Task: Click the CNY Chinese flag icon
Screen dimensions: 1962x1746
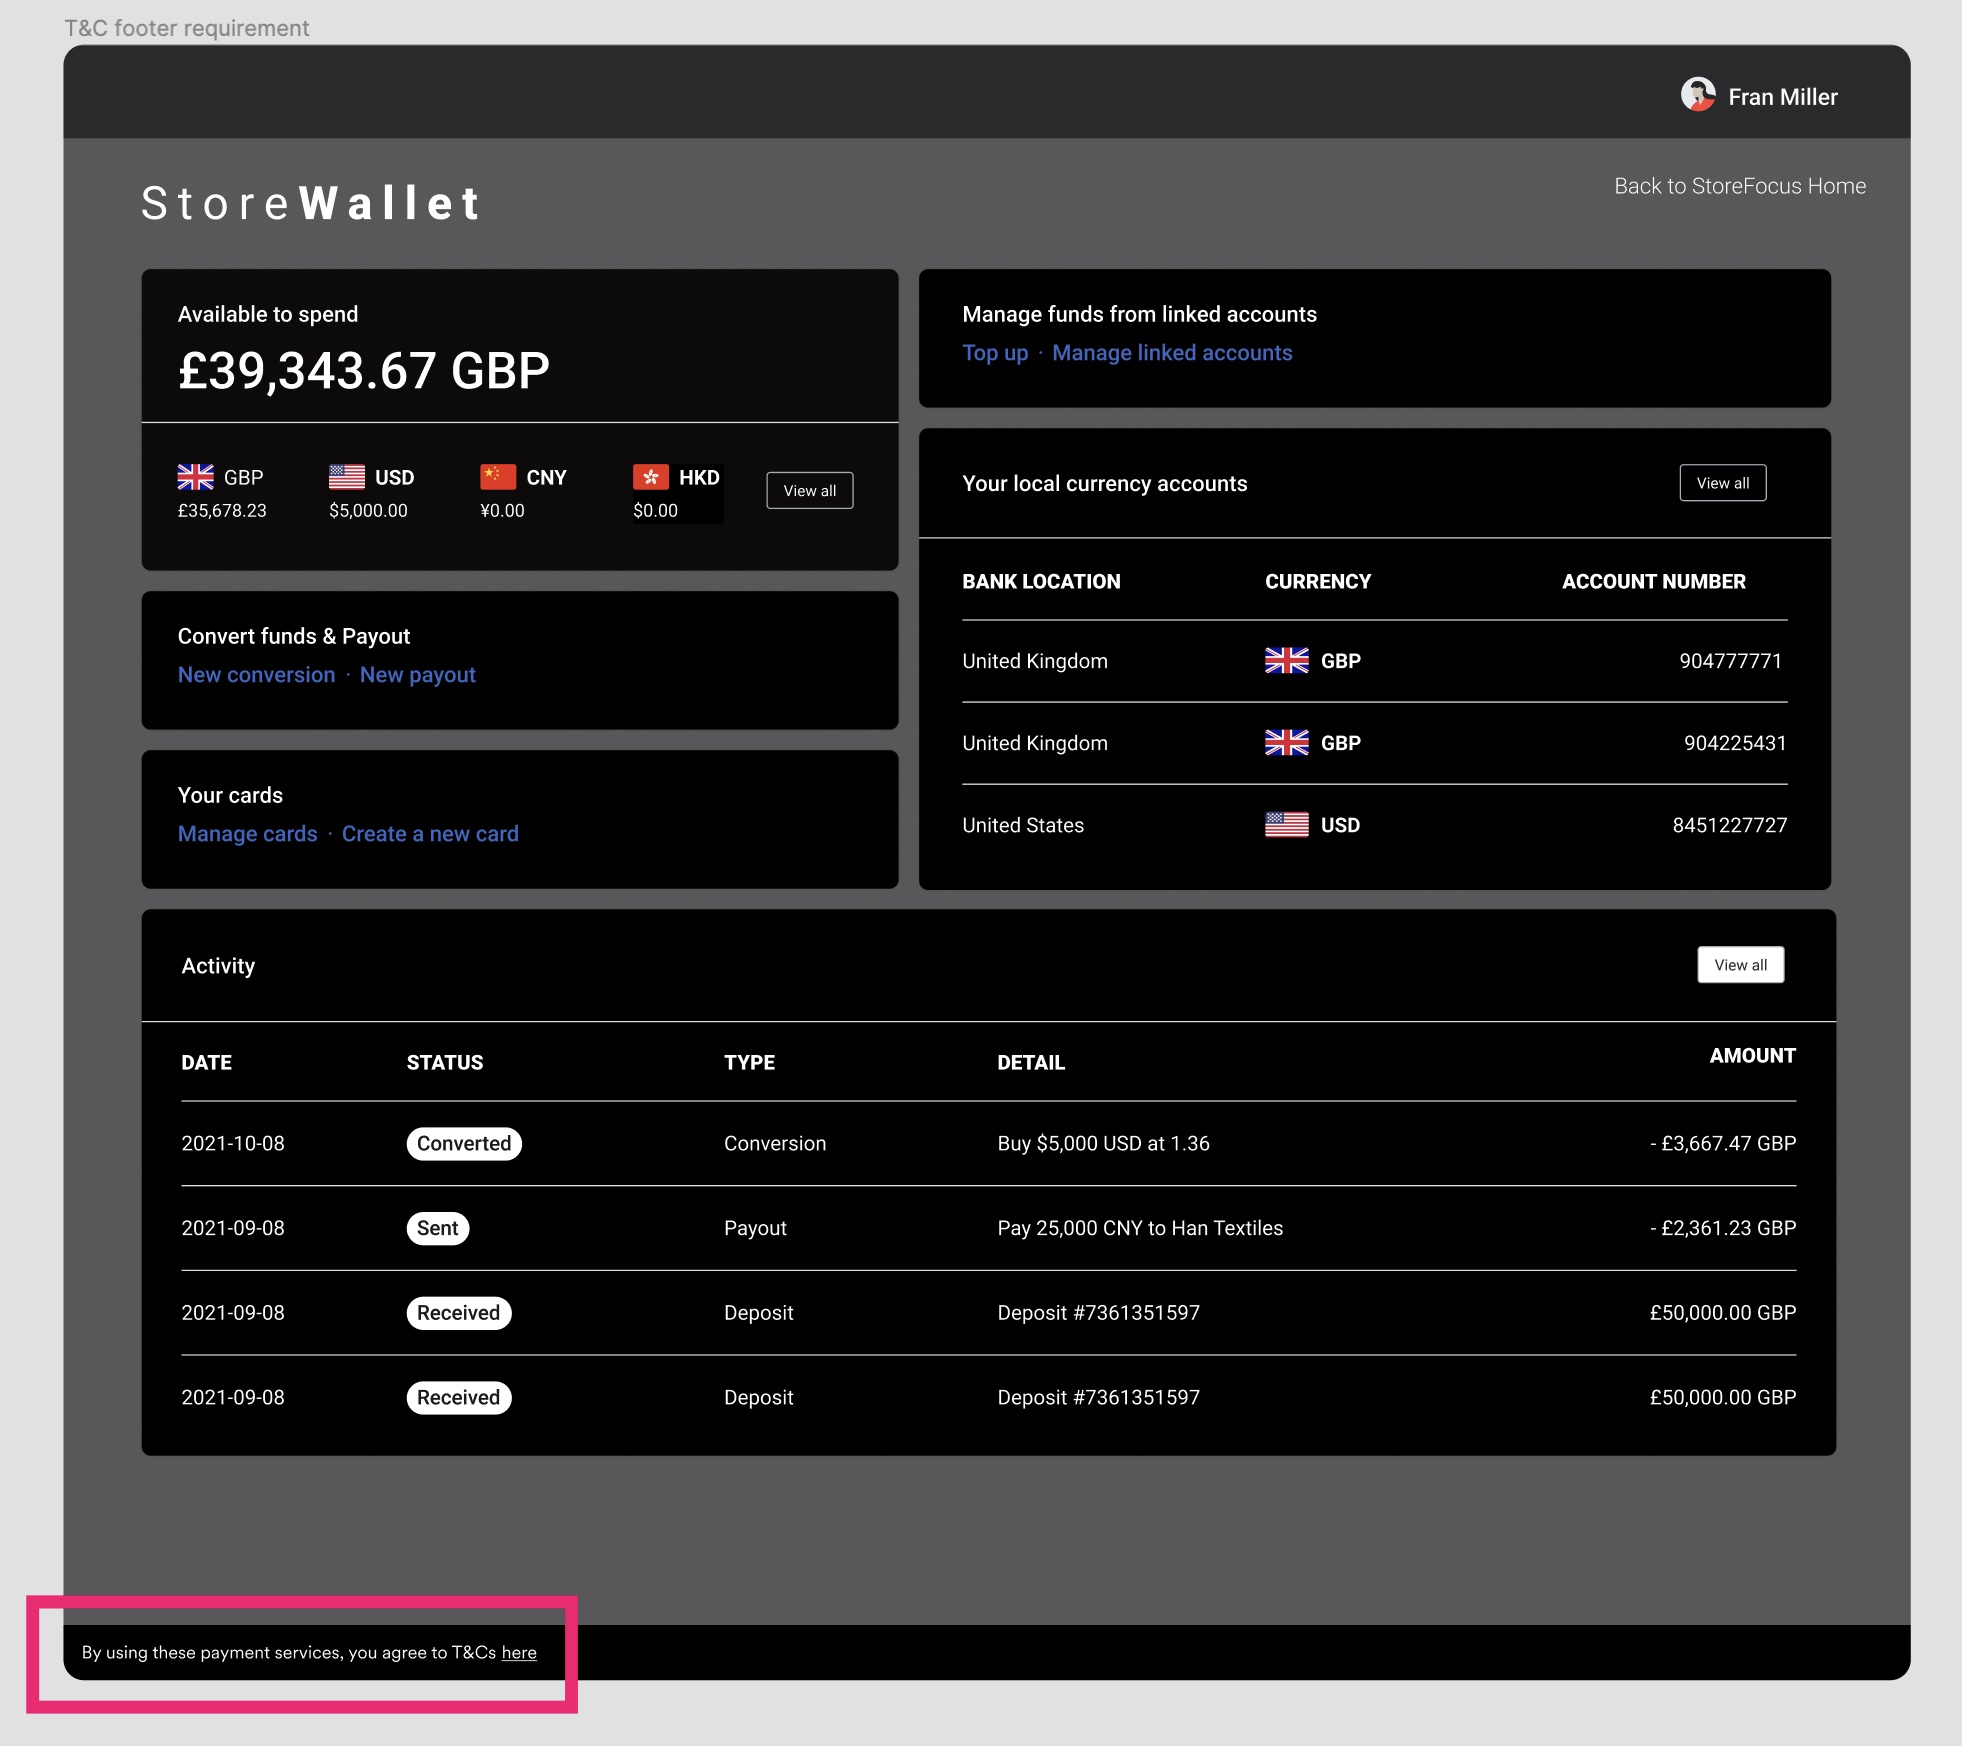Action: pyautogui.click(x=497, y=477)
